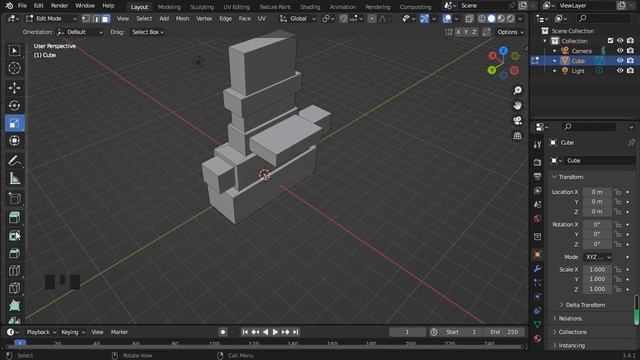Open the File menu
The width and height of the screenshot is (640, 360).
22,6
